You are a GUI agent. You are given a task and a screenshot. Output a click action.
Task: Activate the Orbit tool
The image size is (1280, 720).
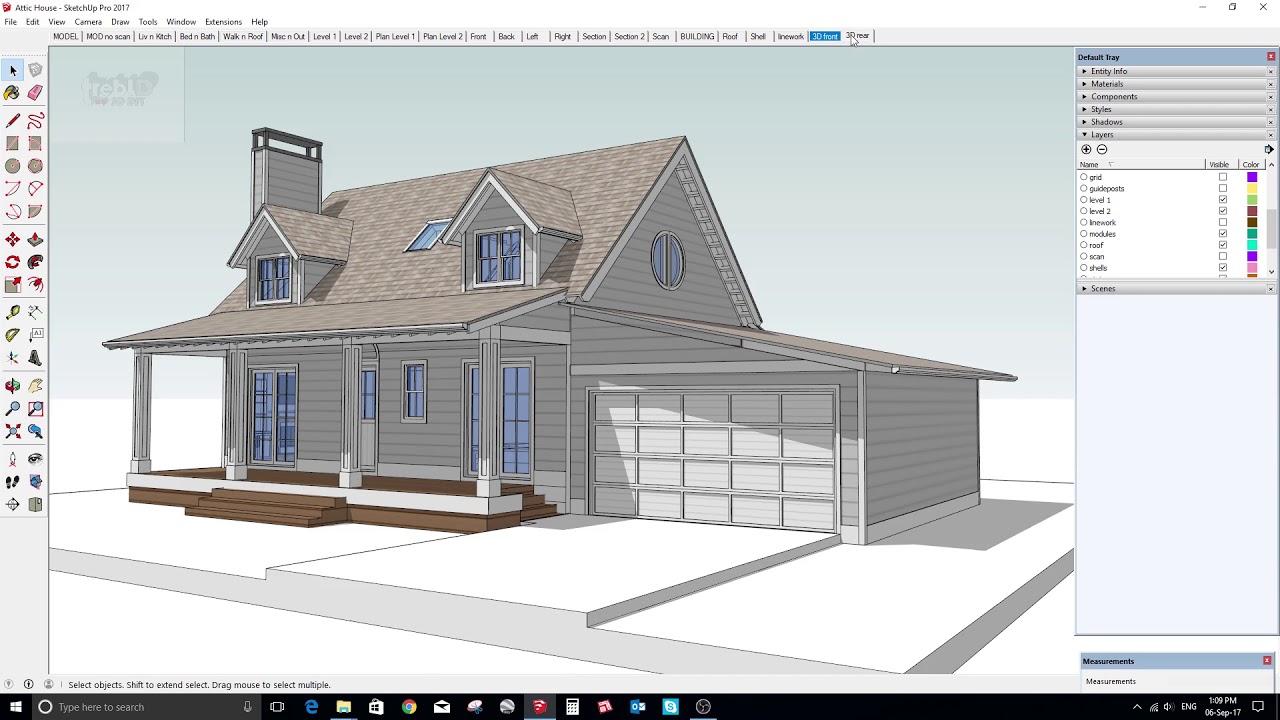13,385
